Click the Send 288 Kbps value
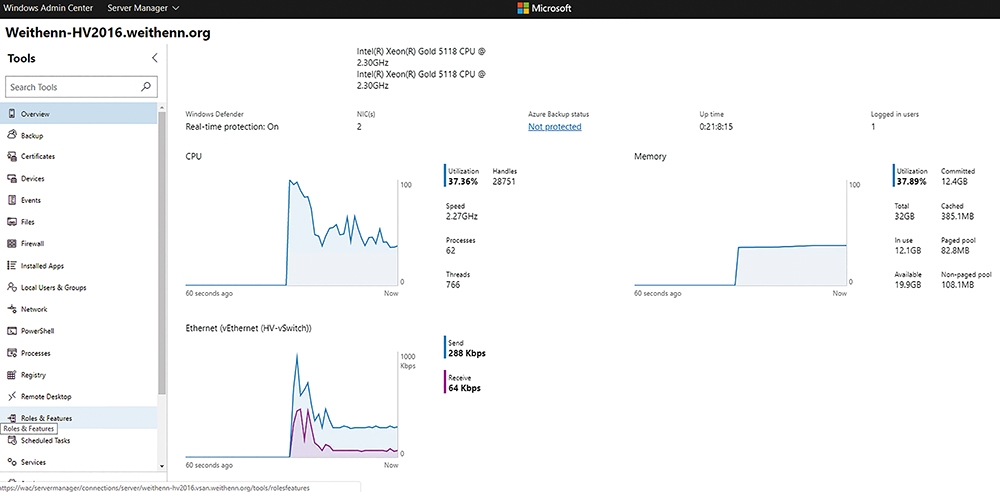This screenshot has width=1000, height=492. 467,354
